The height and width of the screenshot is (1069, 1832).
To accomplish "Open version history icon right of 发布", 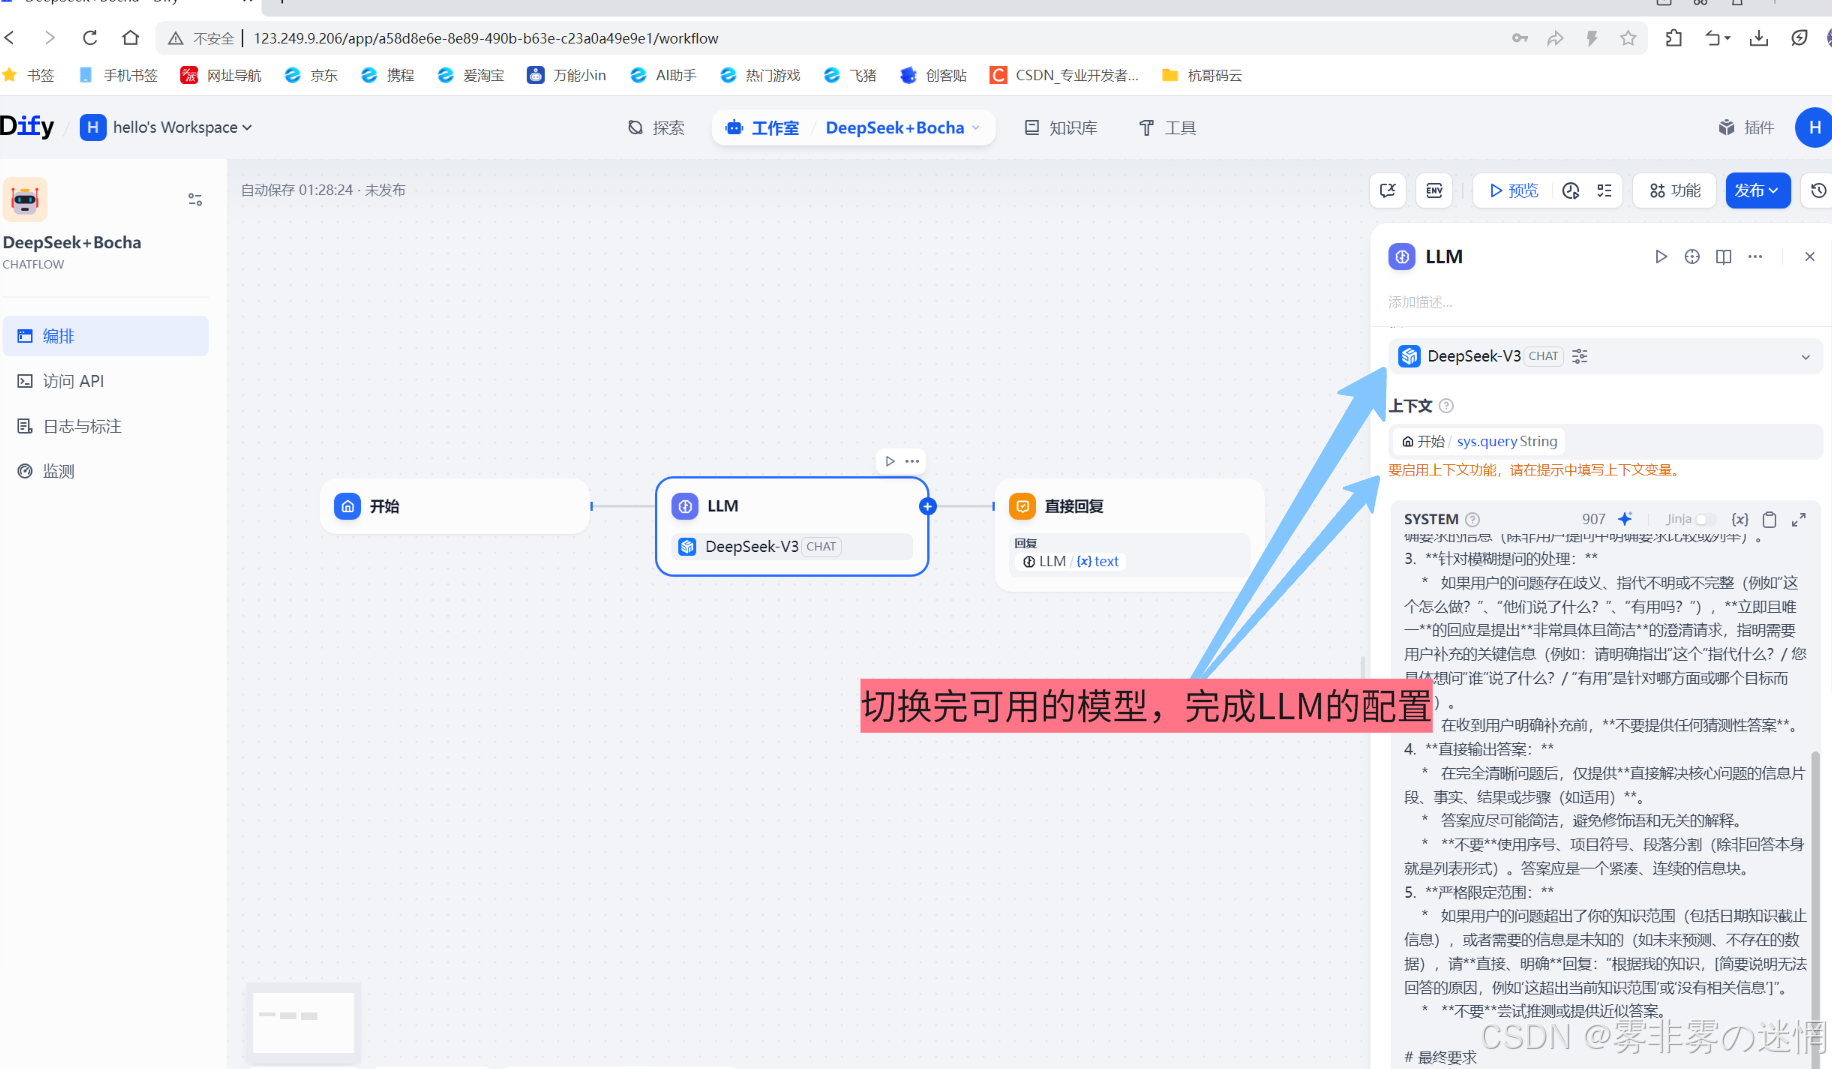I will click(x=1818, y=190).
